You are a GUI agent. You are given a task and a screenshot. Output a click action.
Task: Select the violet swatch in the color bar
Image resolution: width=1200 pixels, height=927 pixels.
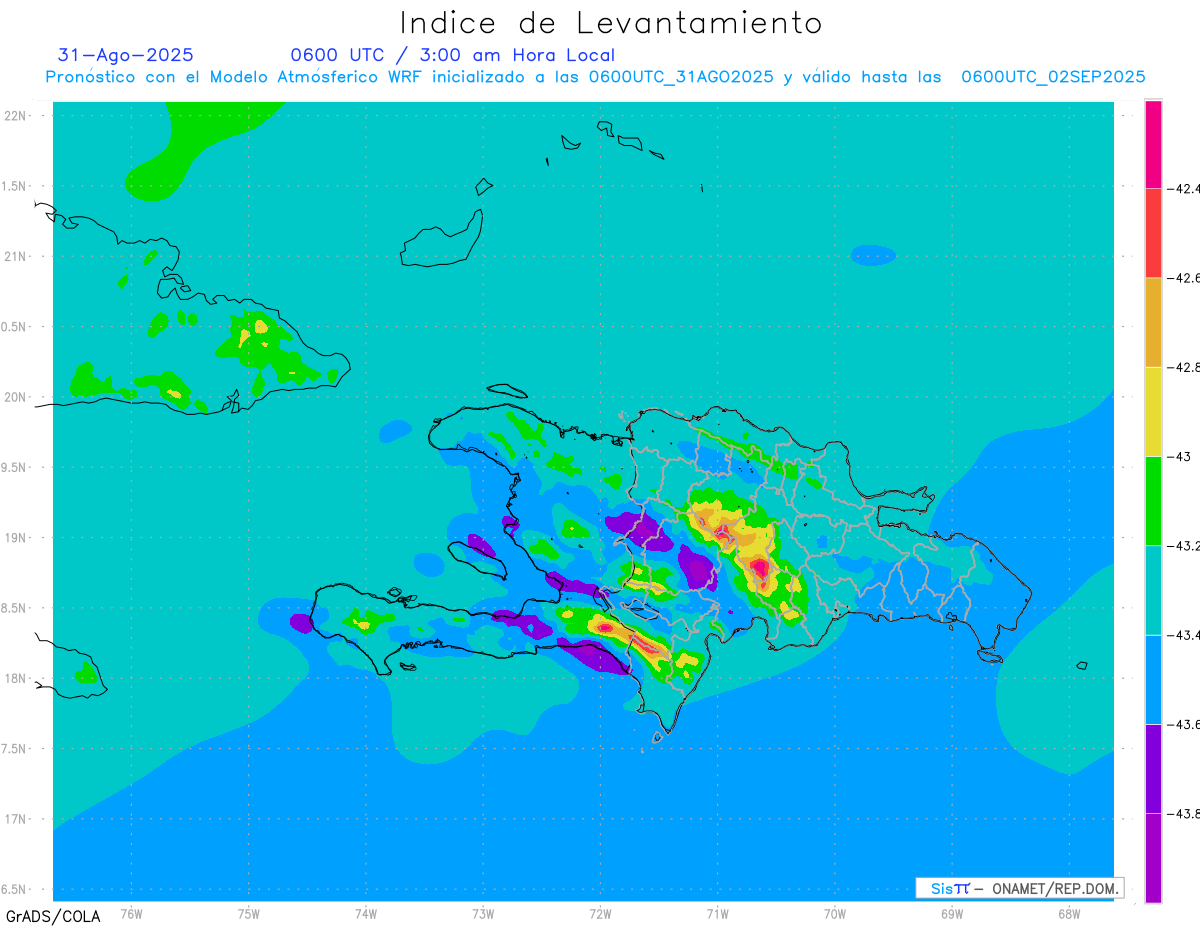[1153, 768]
